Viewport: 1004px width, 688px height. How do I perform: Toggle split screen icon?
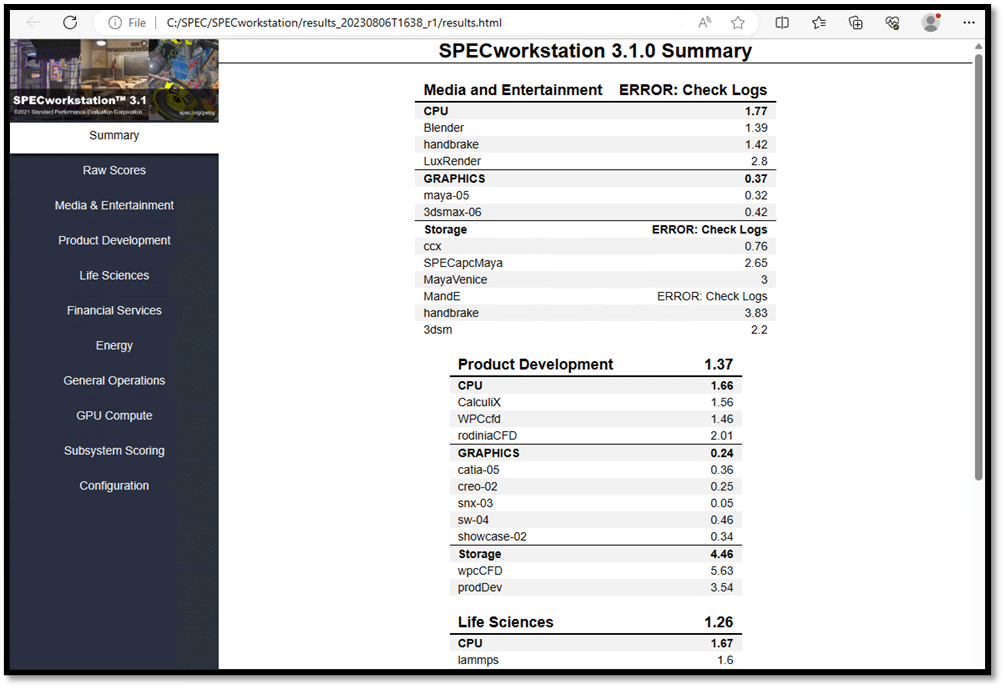[x=782, y=22]
